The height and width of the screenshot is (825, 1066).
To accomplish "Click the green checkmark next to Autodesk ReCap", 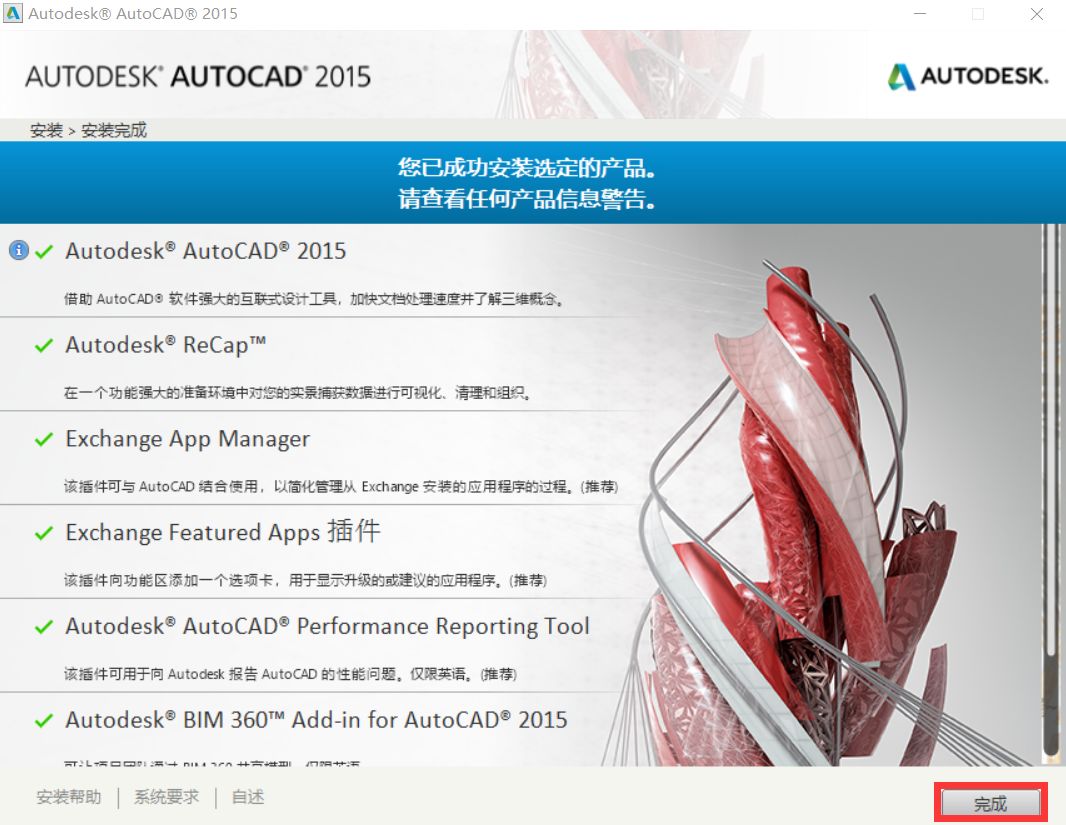I will (x=44, y=346).
